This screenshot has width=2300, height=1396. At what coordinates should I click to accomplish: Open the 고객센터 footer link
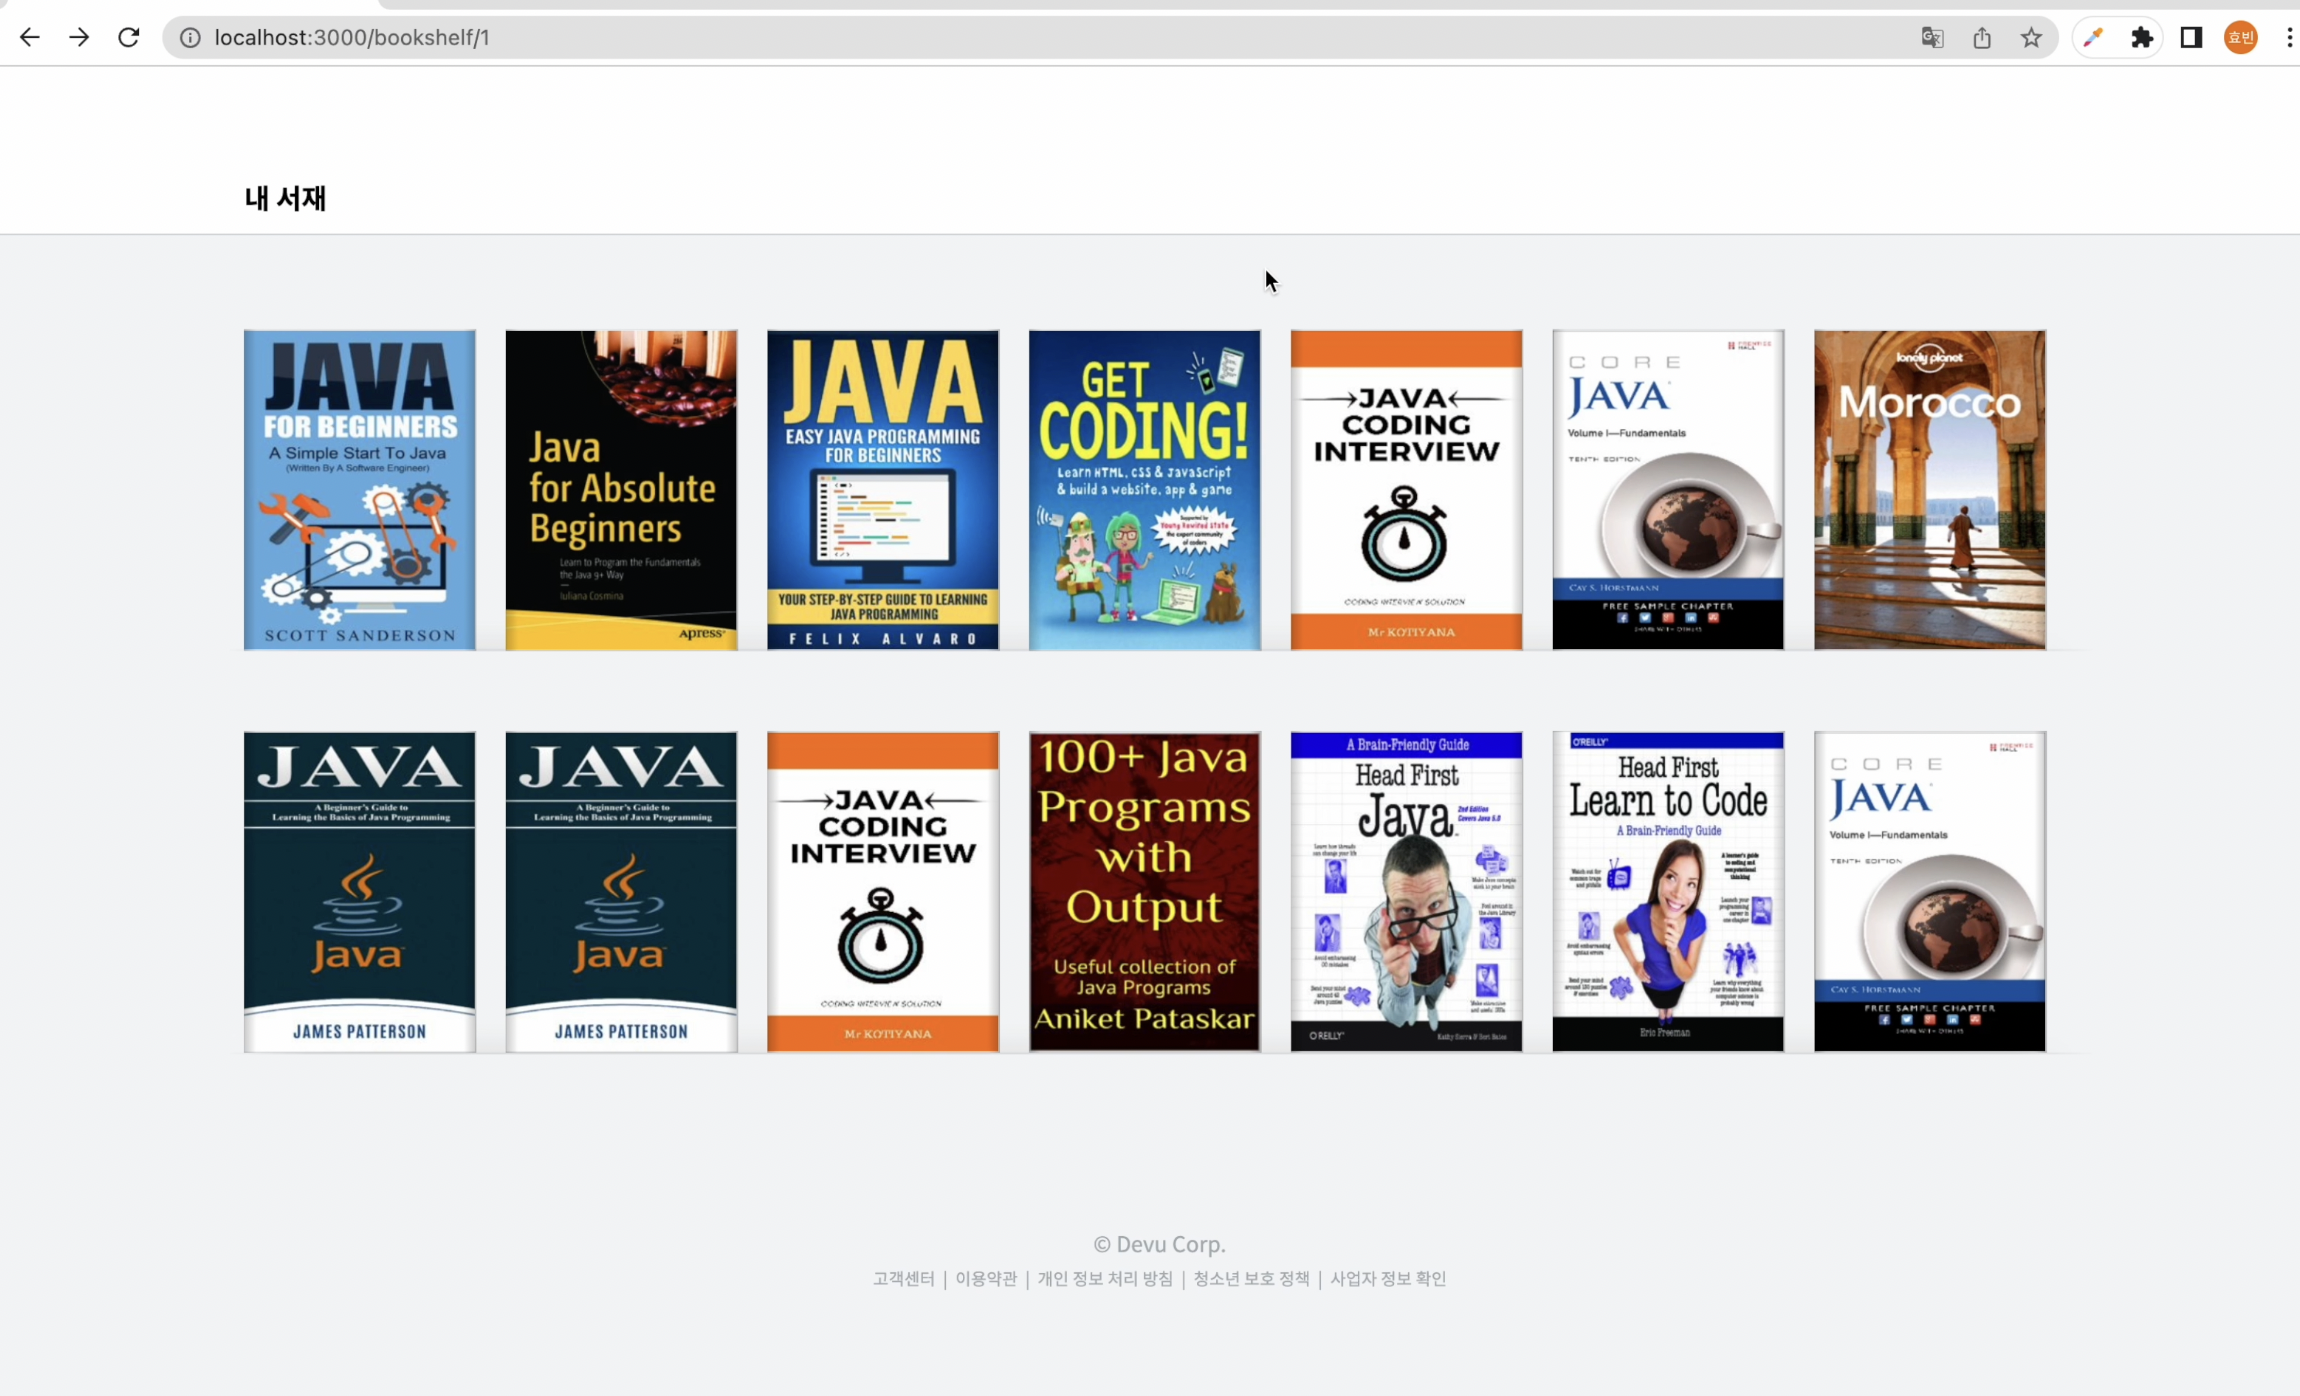(x=903, y=1279)
